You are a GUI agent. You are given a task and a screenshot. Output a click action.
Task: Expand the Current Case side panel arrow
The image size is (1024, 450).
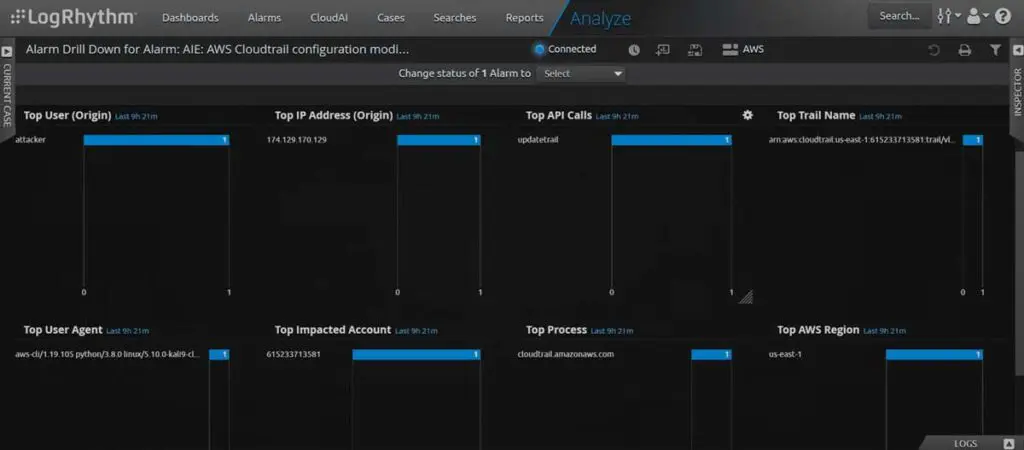pyautogui.click(x=7, y=51)
